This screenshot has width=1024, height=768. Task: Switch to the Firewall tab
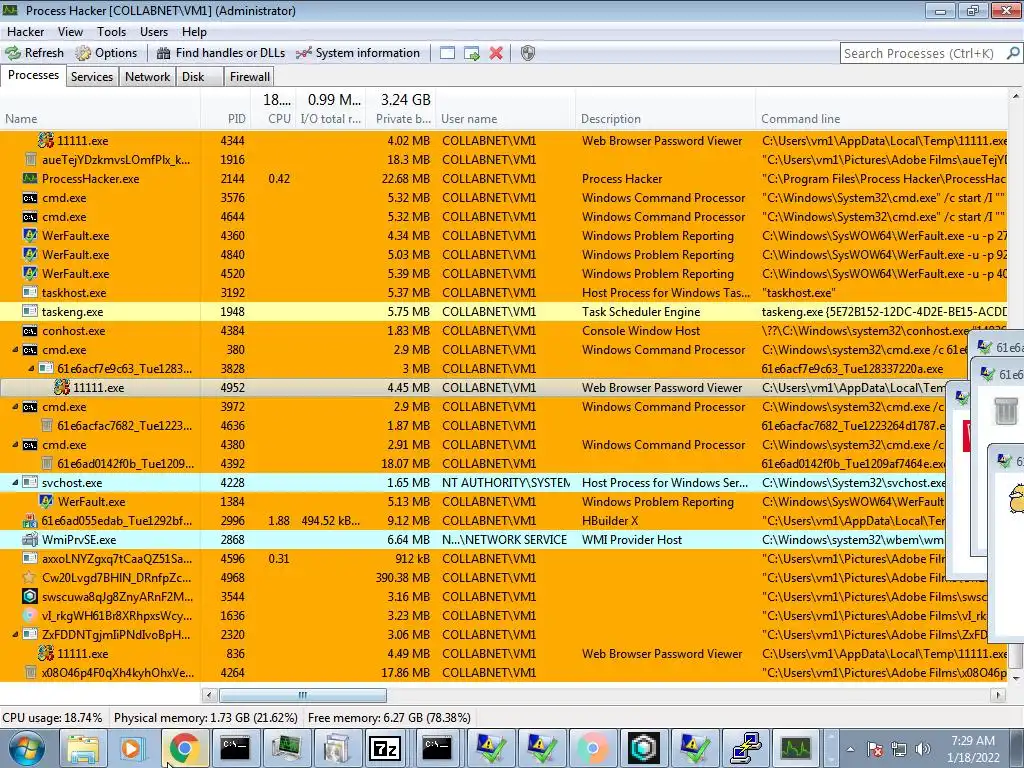(x=249, y=76)
